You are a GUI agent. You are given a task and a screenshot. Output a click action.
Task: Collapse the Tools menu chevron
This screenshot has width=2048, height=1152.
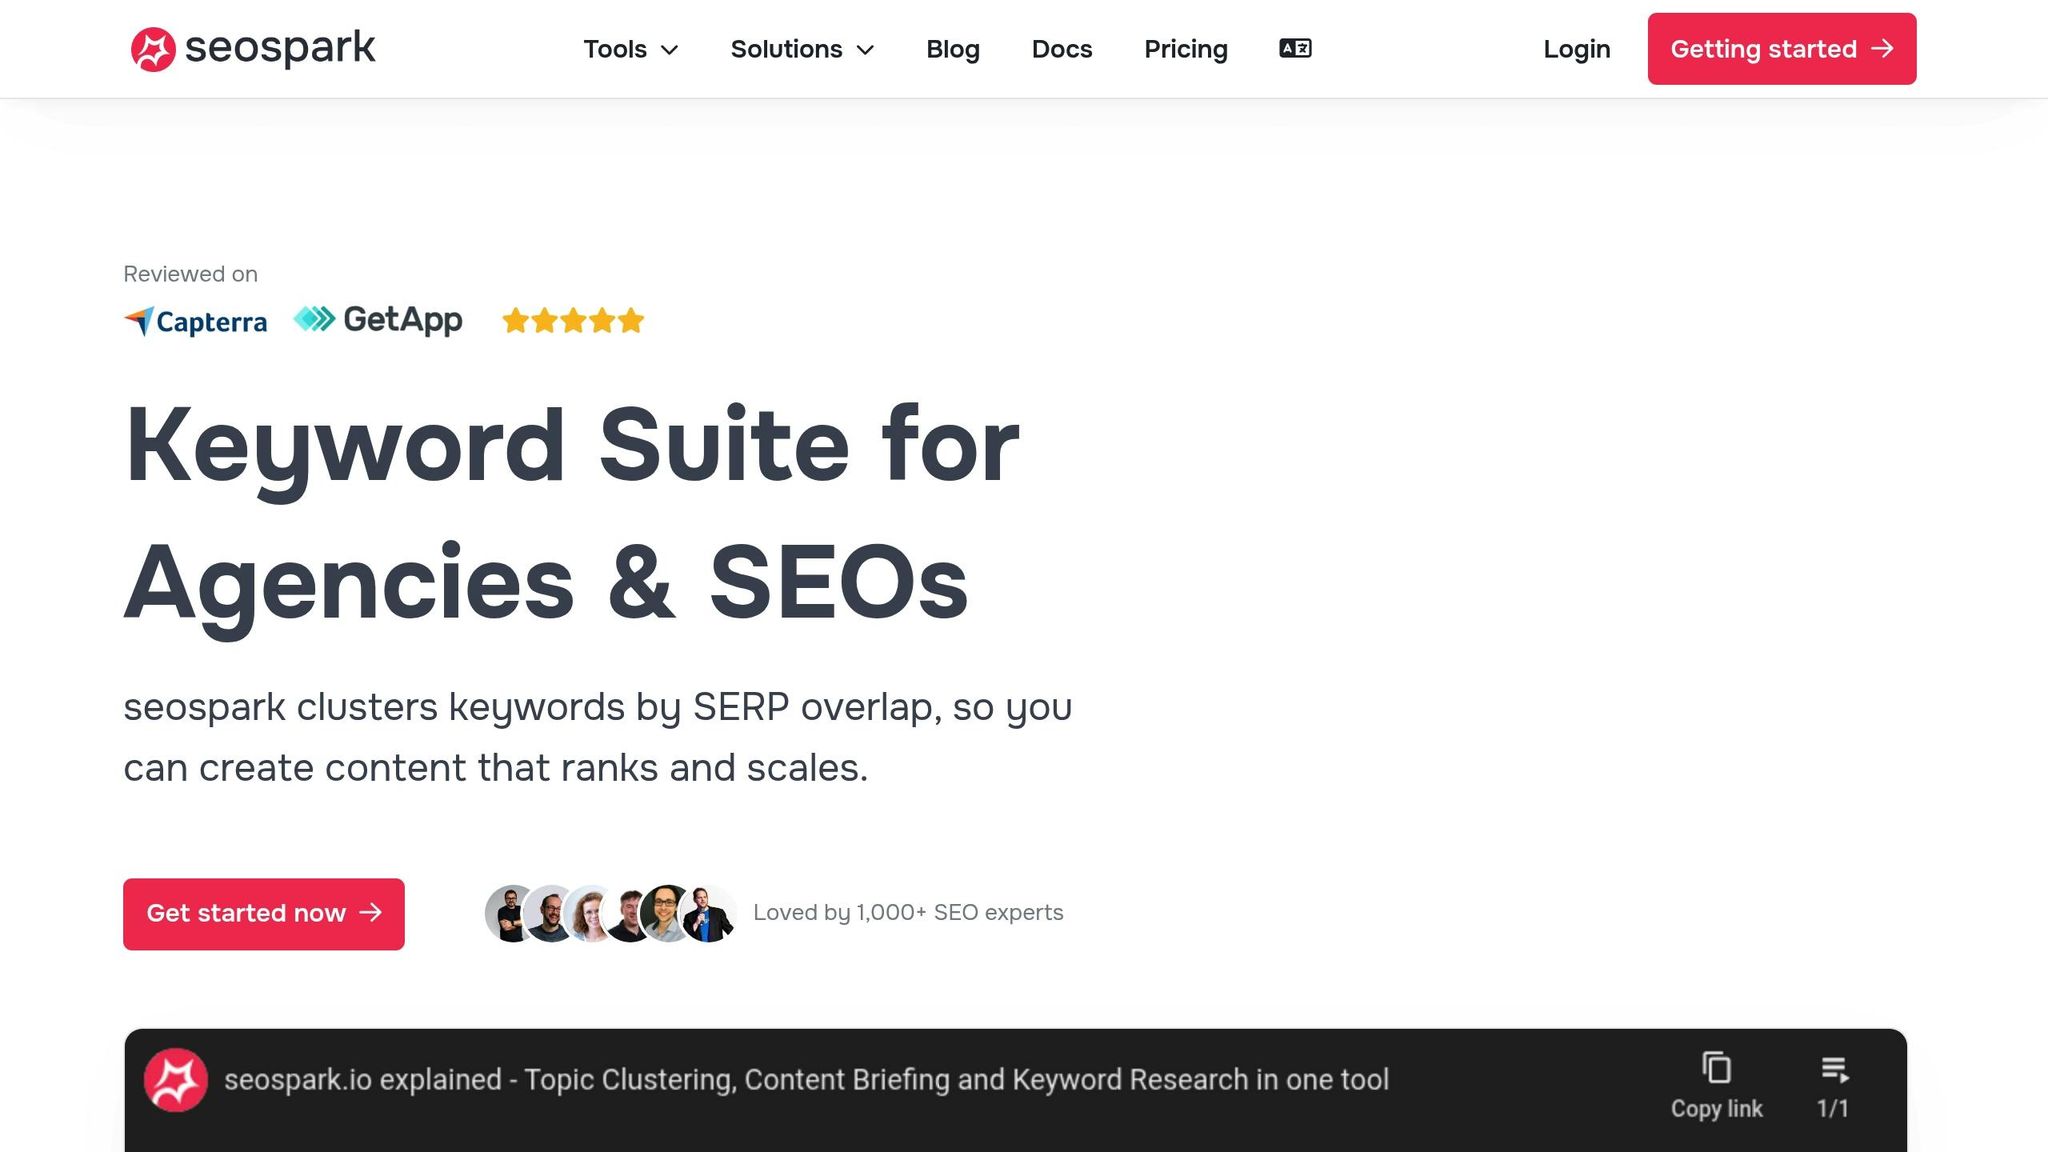click(x=668, y=50)
